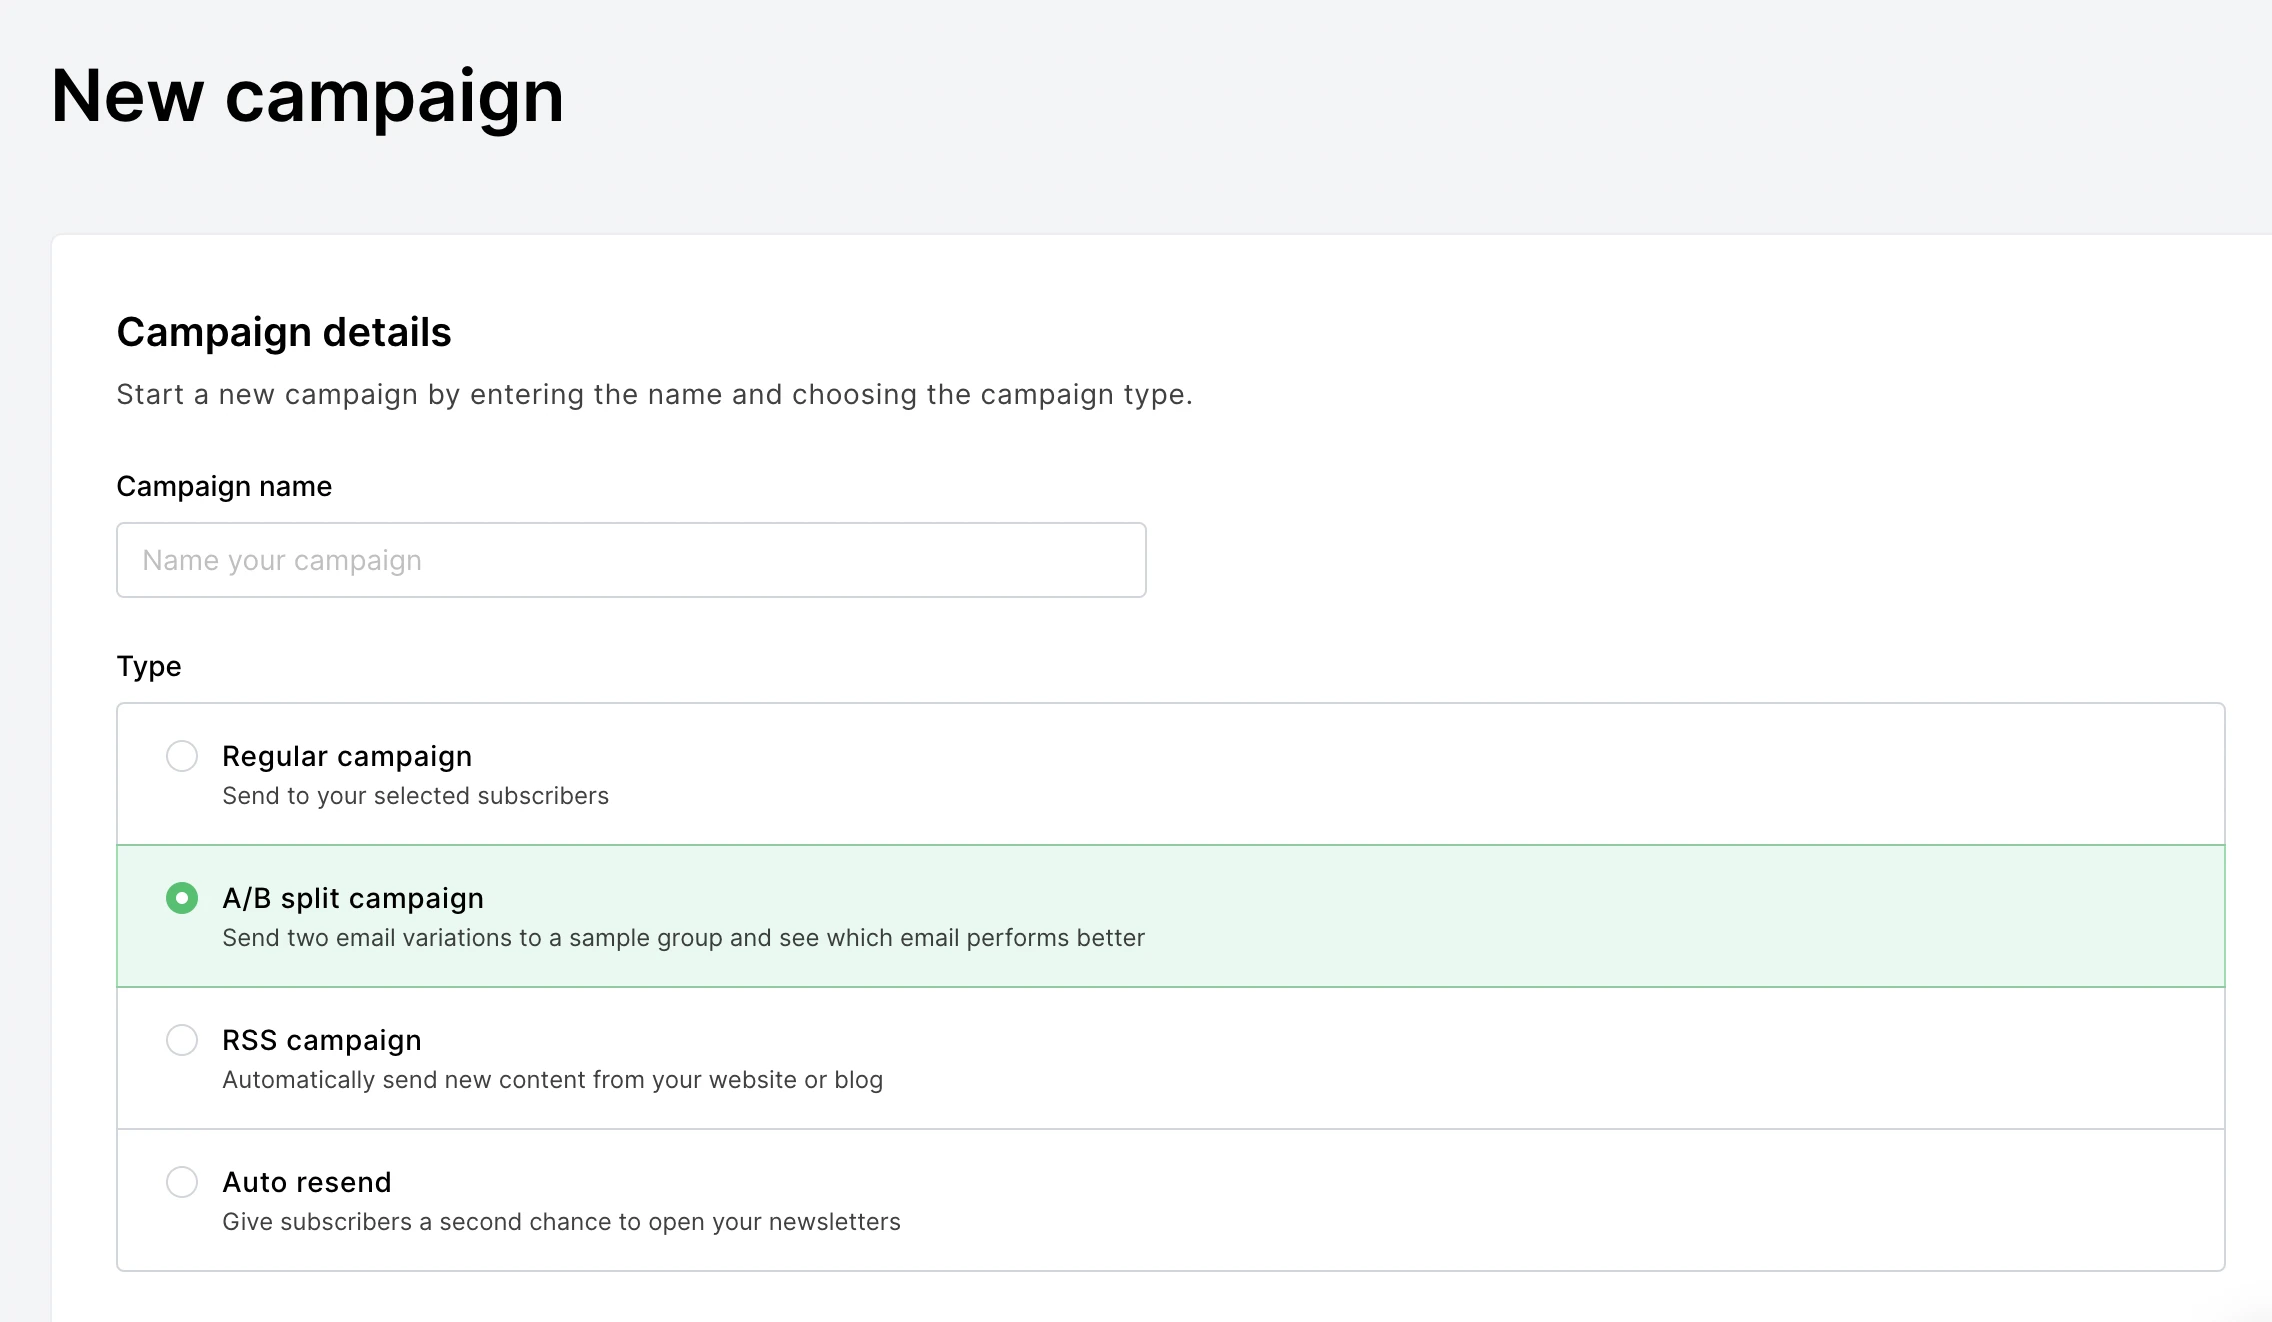This screenshot has width=2272, height=1322.
Task: Click "Send to your selected subscribers" description
Action: click(415, 796)
